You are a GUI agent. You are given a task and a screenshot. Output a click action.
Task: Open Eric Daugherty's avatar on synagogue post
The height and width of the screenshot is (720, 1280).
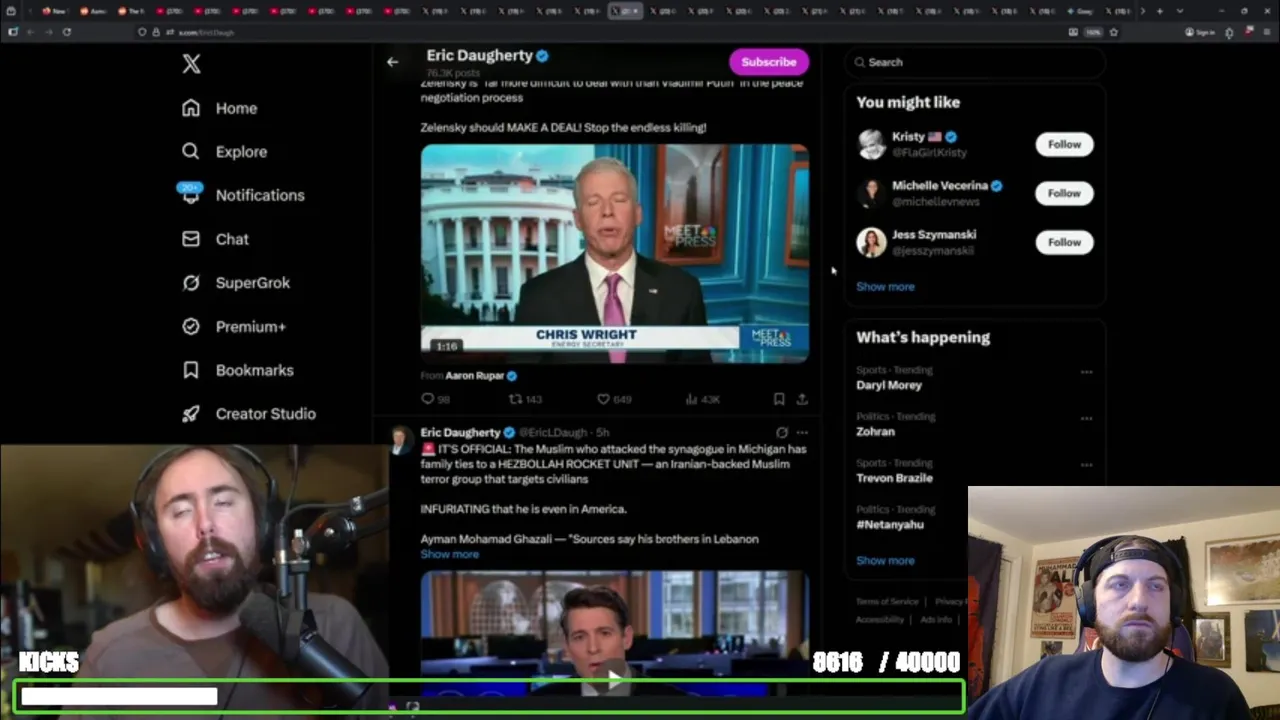click(x=399, y=441)
